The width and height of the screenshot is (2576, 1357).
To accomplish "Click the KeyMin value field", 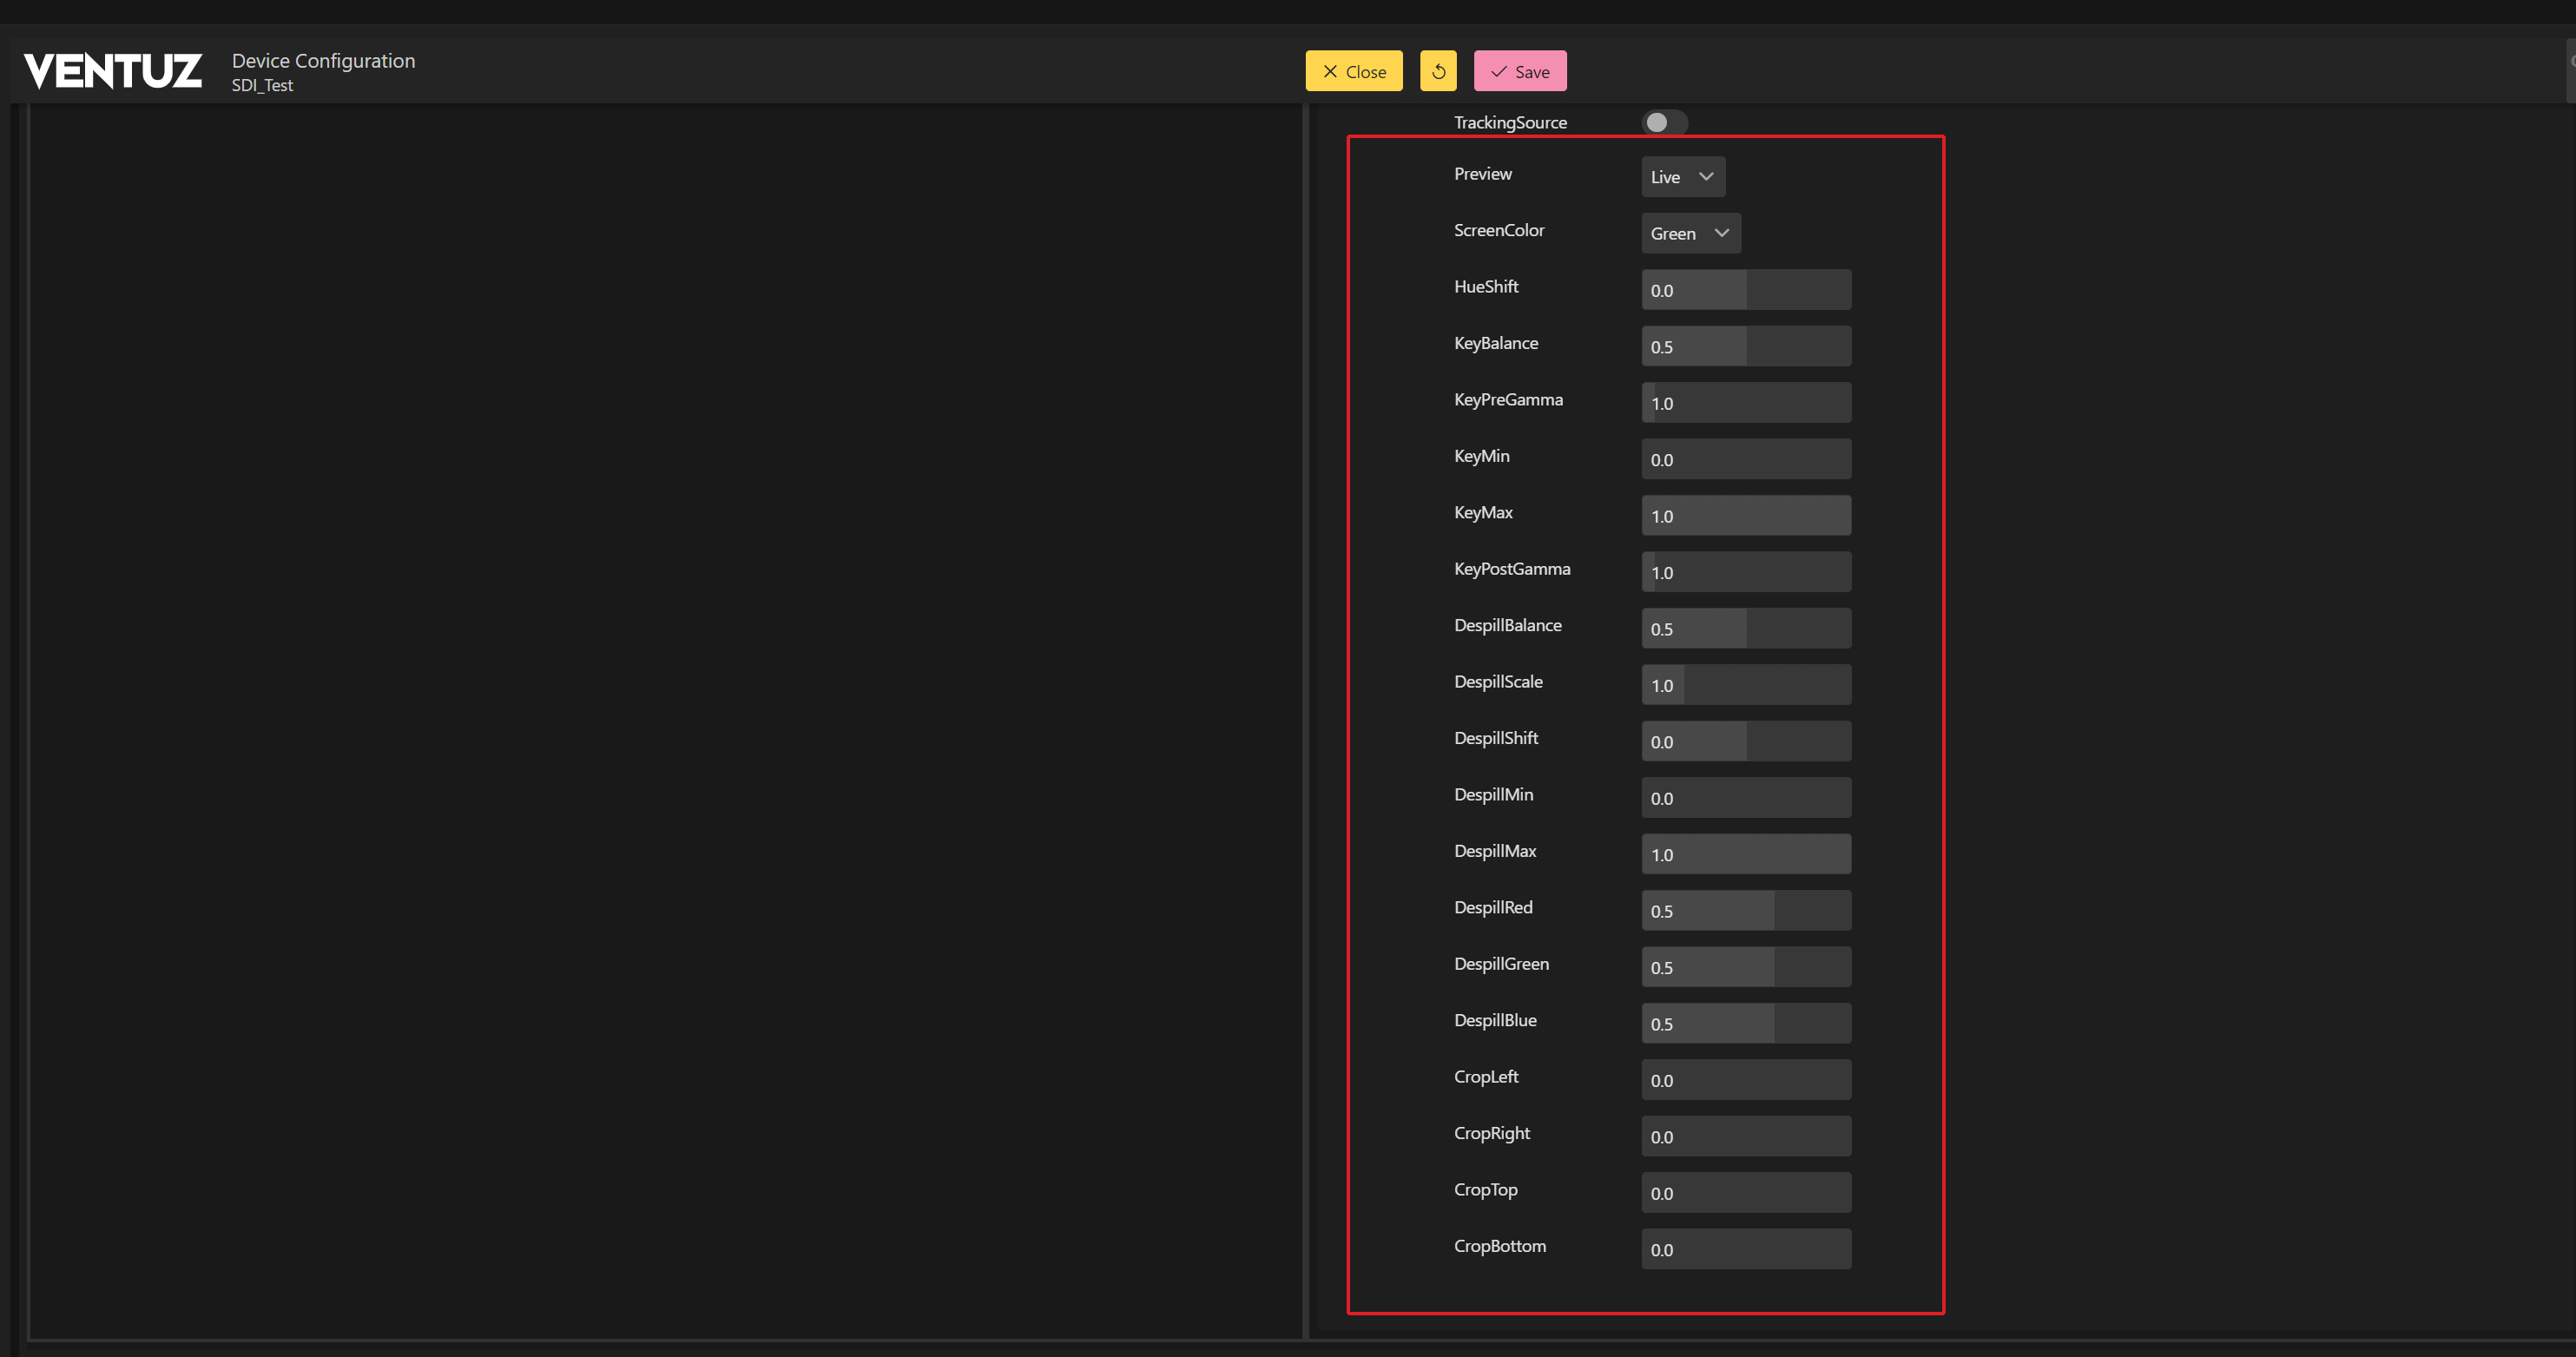I will (x=1745, y=459).
